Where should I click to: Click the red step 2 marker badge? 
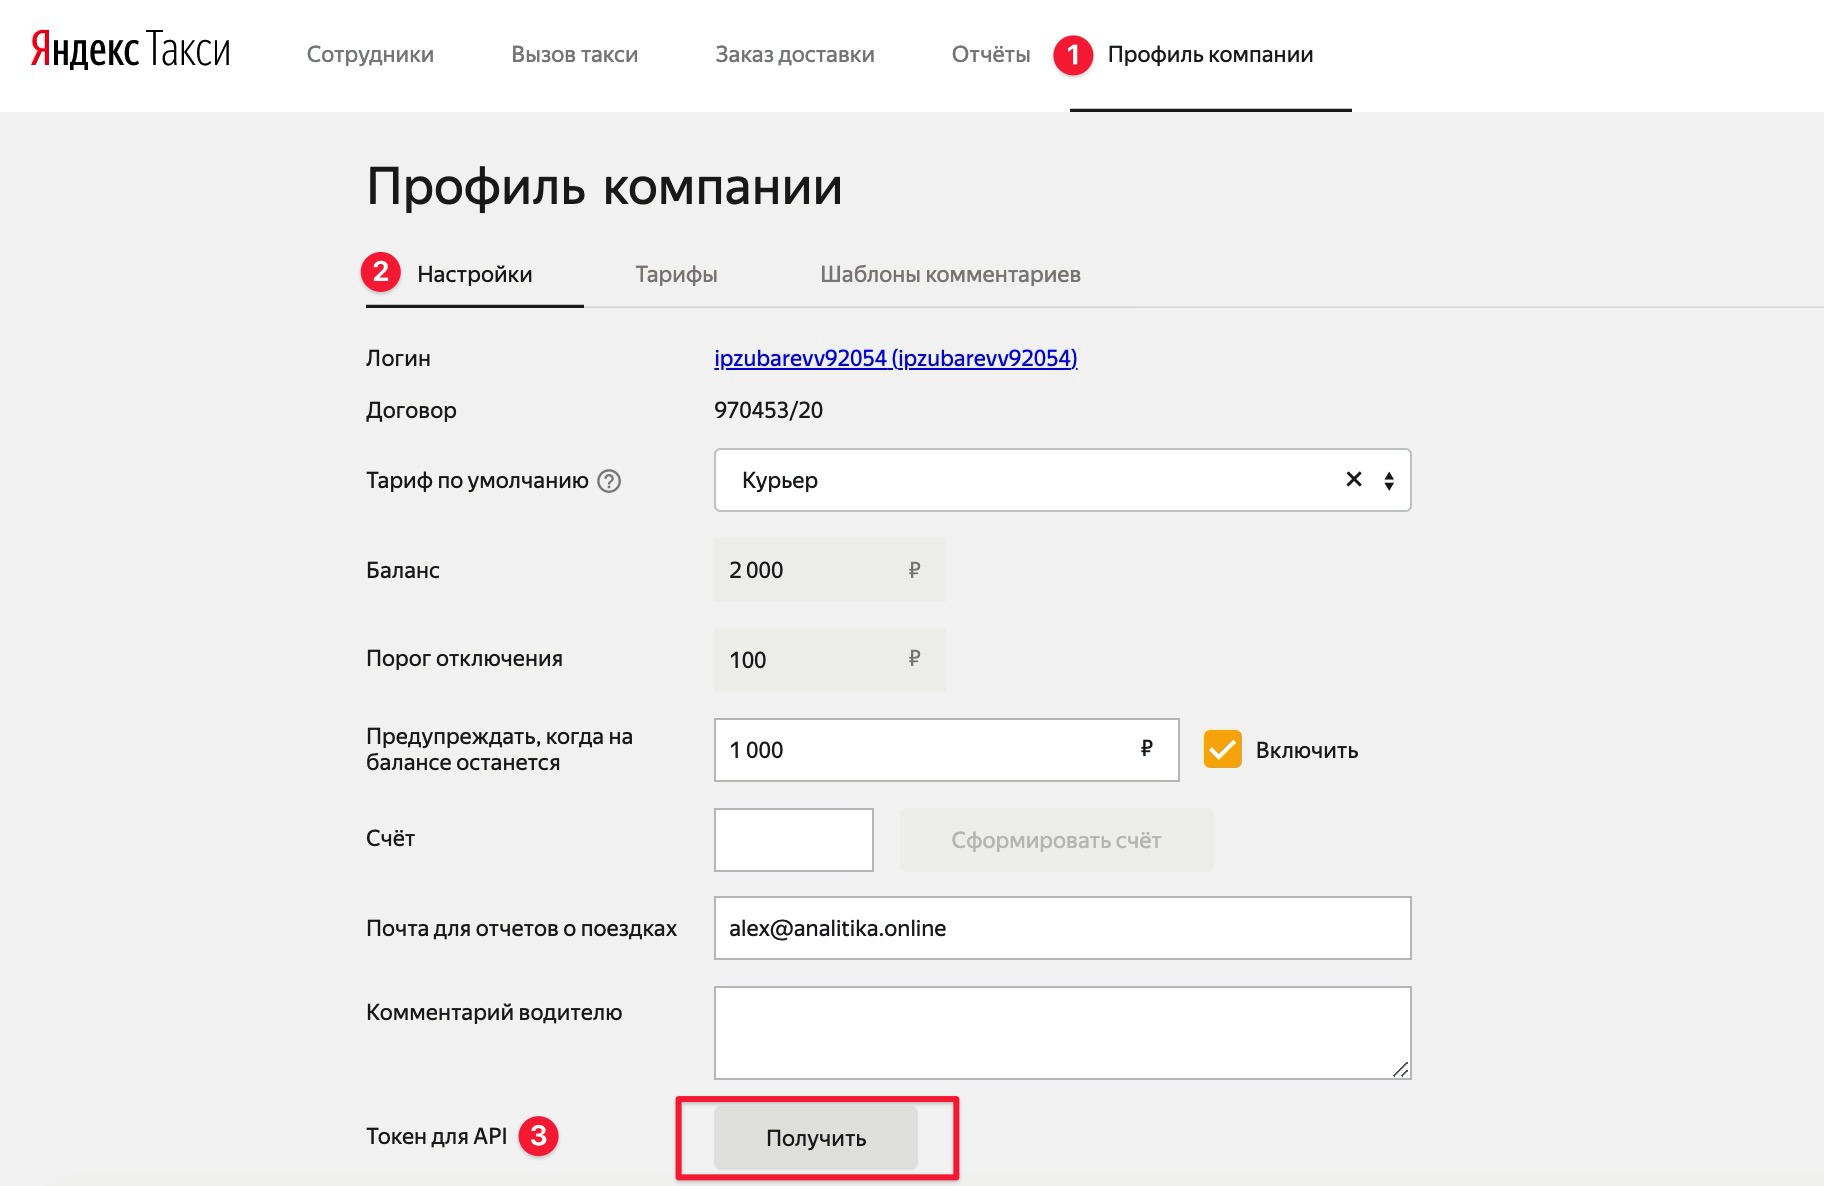click(x=381, y=272)
